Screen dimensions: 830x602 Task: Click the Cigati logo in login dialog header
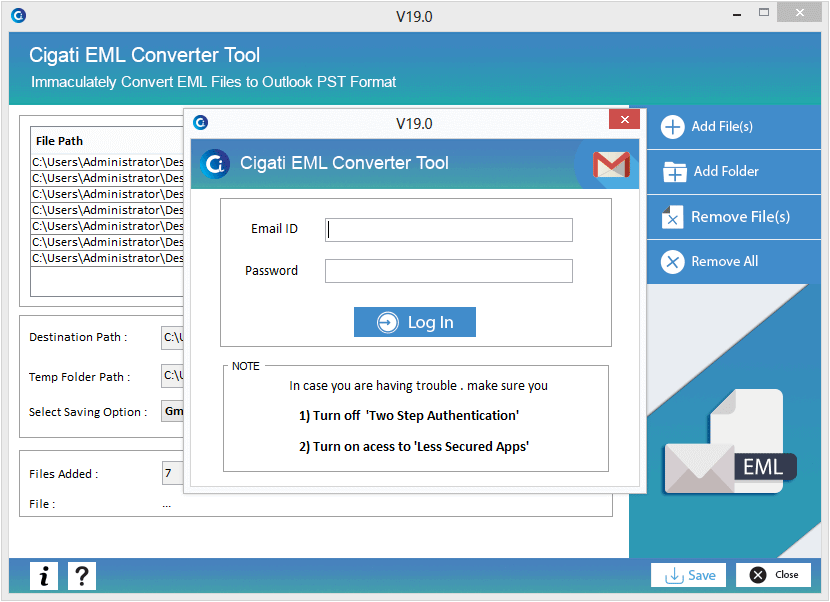pyautogui.click(x=215, y=164)
